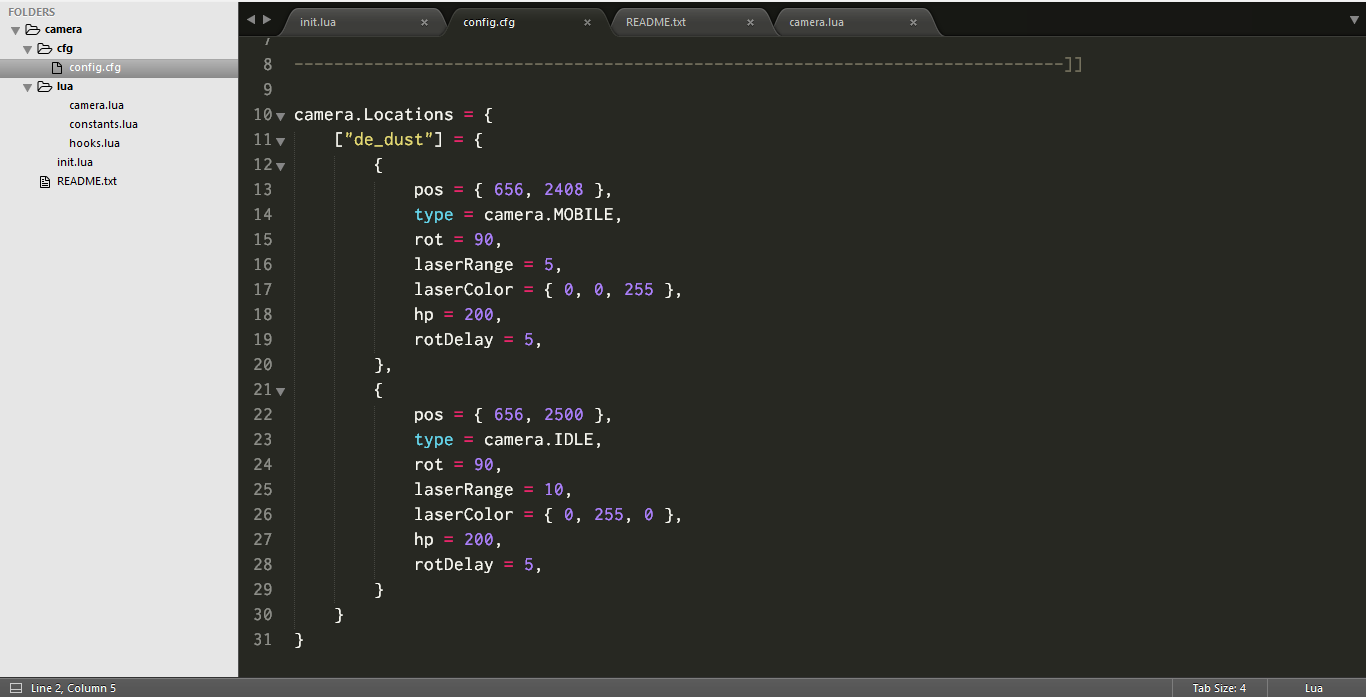Place cursor on "de_dust" string

[389, 139]
